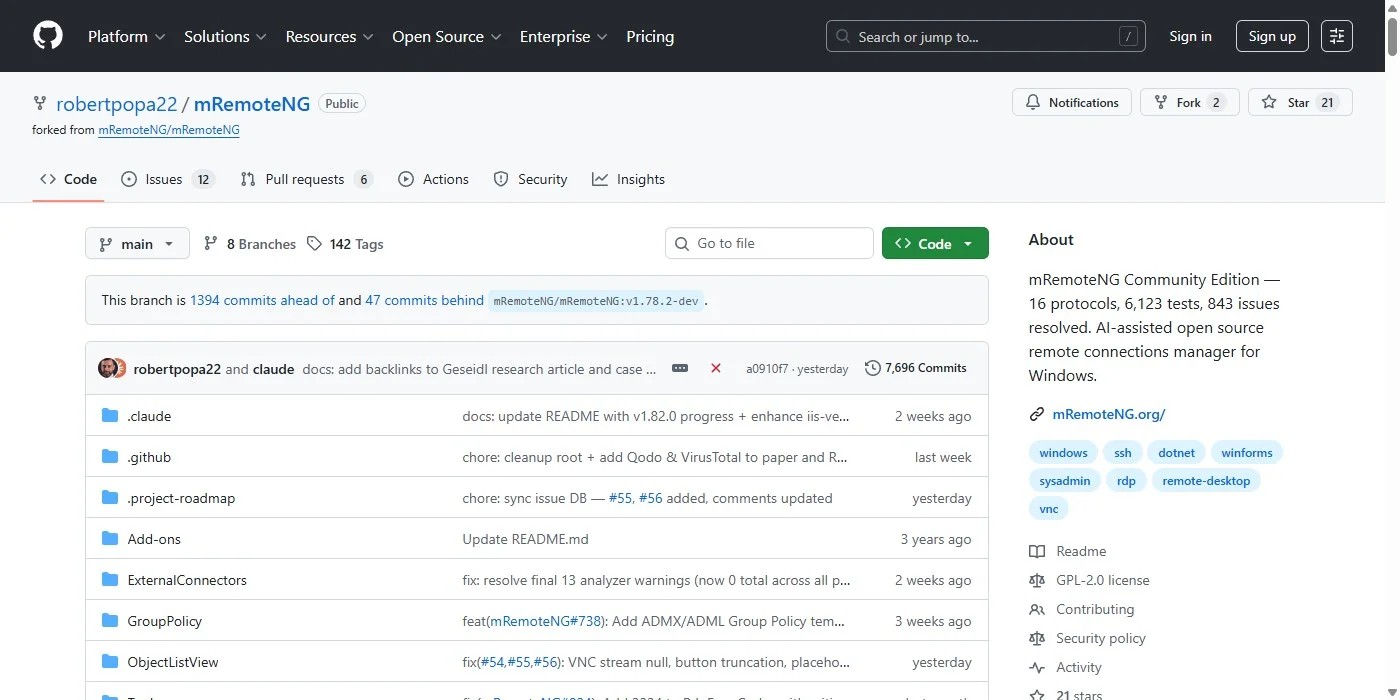Turn on repository Notifications
The image size is (1400, 700).
click(x=1072, y=102)
